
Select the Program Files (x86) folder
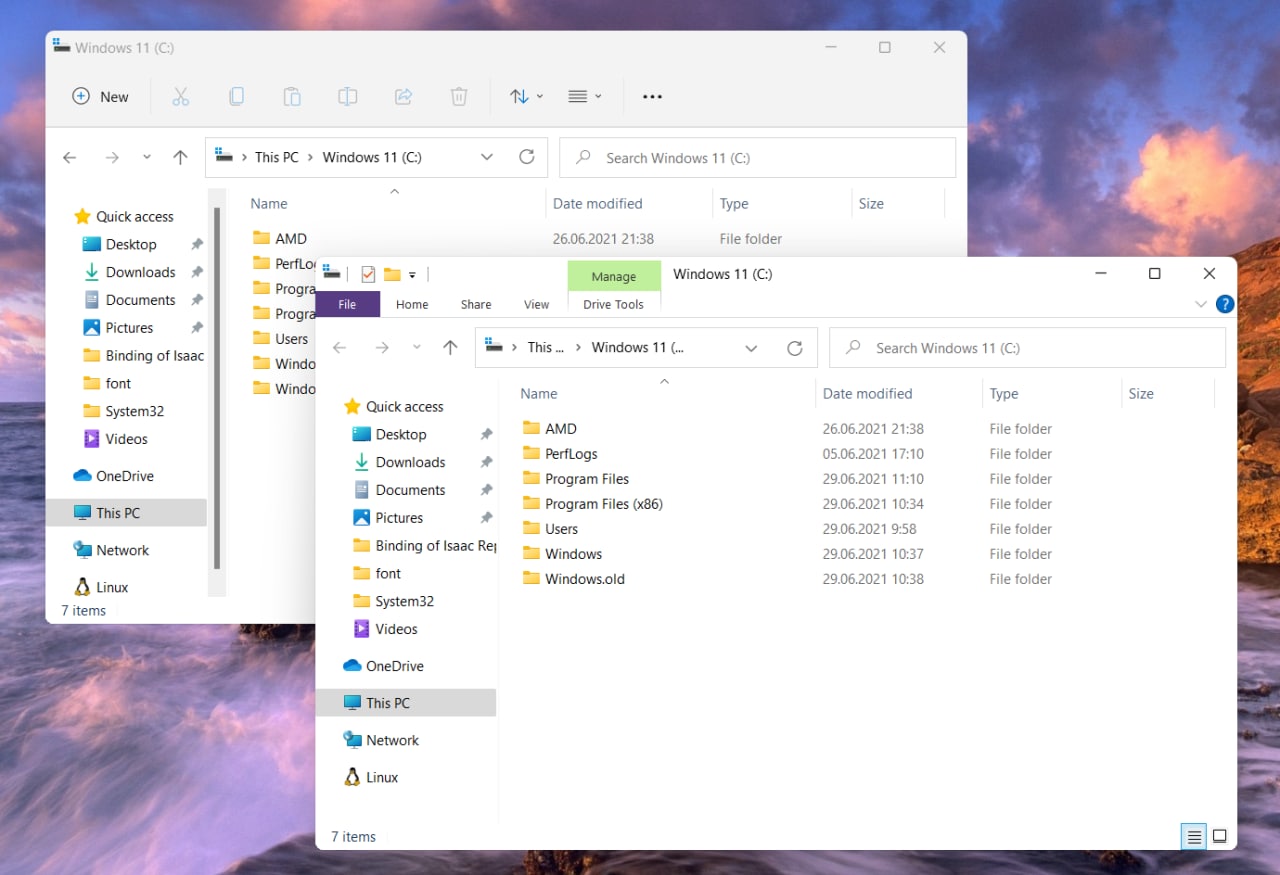pos(593,504)
